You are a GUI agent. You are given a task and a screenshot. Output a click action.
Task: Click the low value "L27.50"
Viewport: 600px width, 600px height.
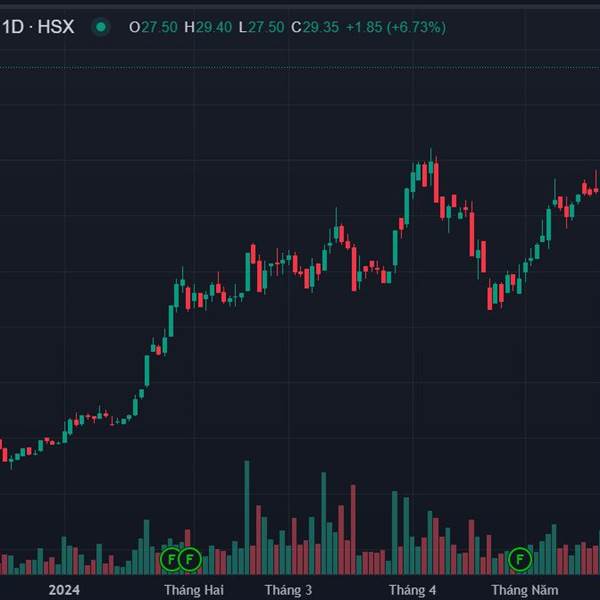pyautogui.click(x=261, y=28)
